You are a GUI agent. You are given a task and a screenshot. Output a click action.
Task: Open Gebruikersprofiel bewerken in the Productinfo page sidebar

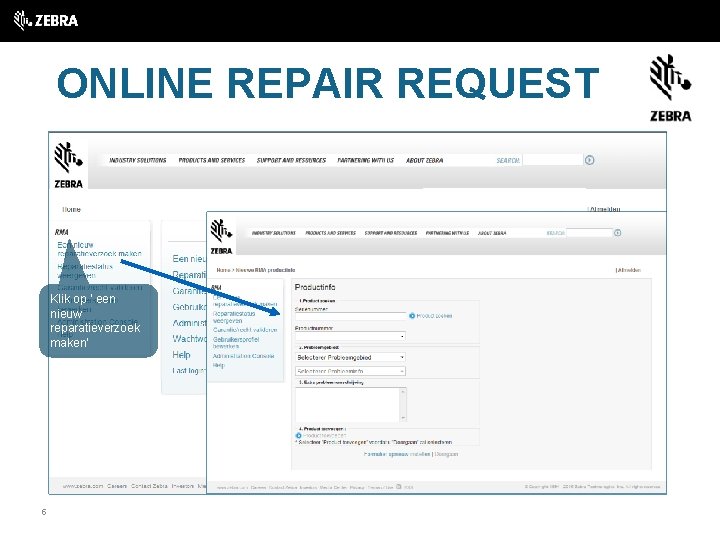pyautogui.click(x=236, y=343)
